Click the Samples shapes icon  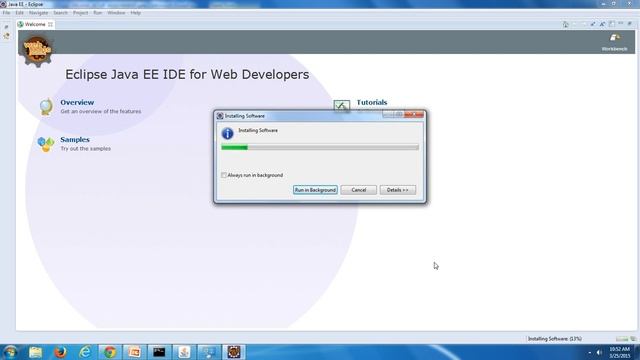click(46, 144)
